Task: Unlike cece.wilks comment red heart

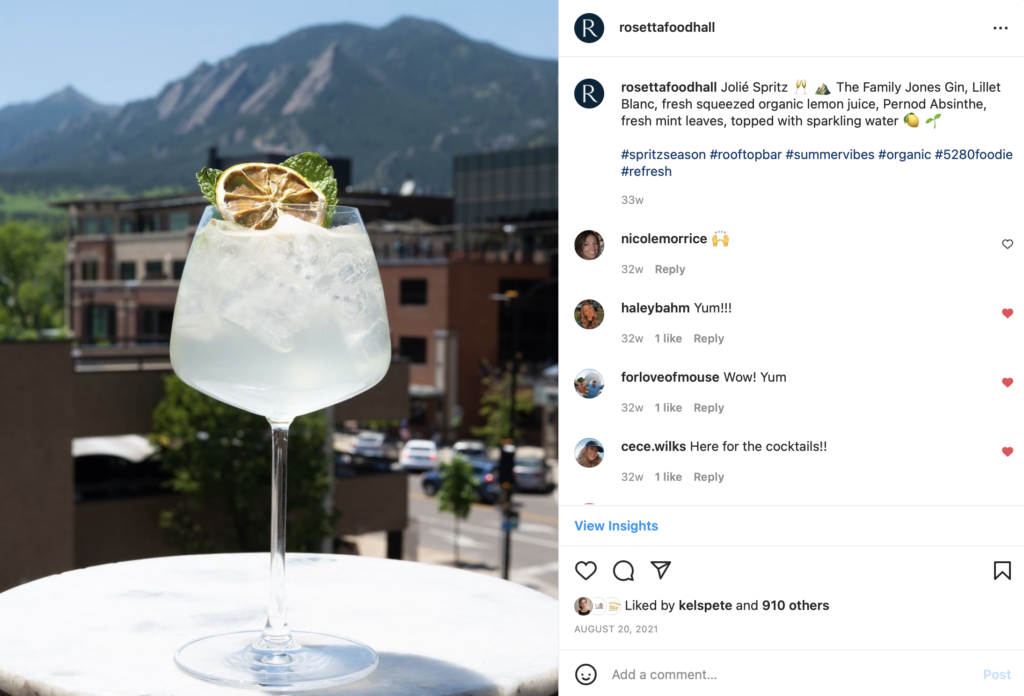Action: point(1008,452)
